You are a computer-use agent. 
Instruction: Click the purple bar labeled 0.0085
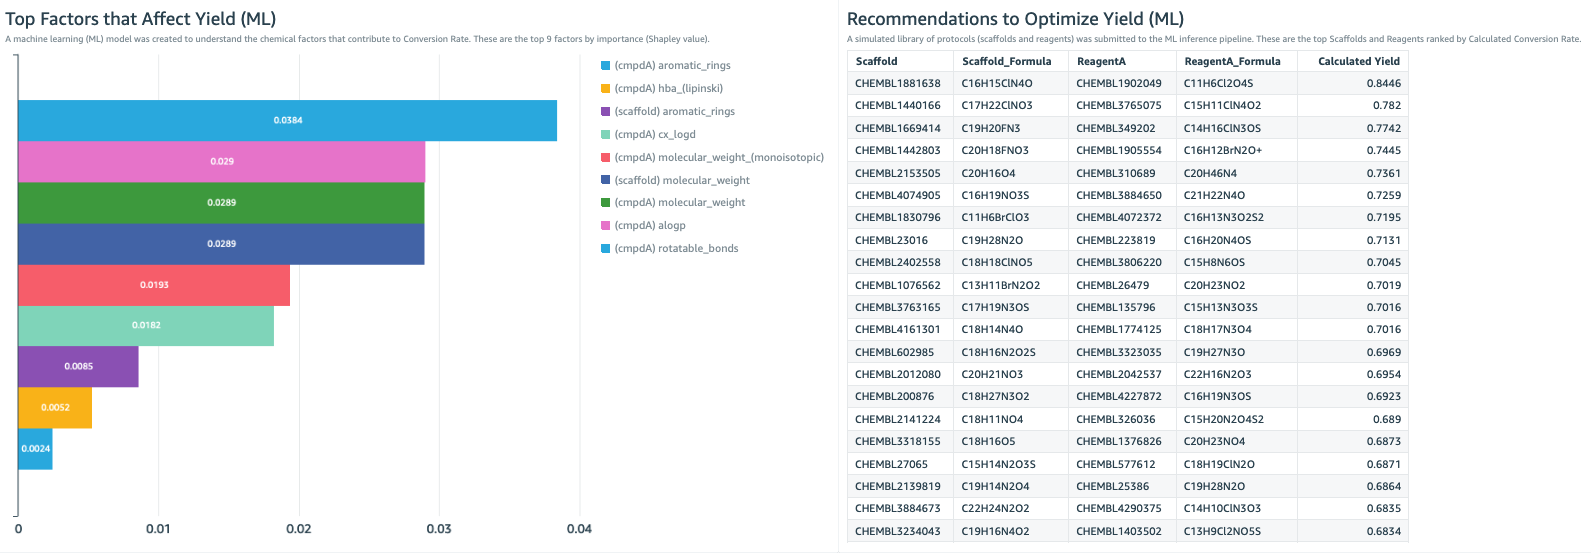coord(78,367)
